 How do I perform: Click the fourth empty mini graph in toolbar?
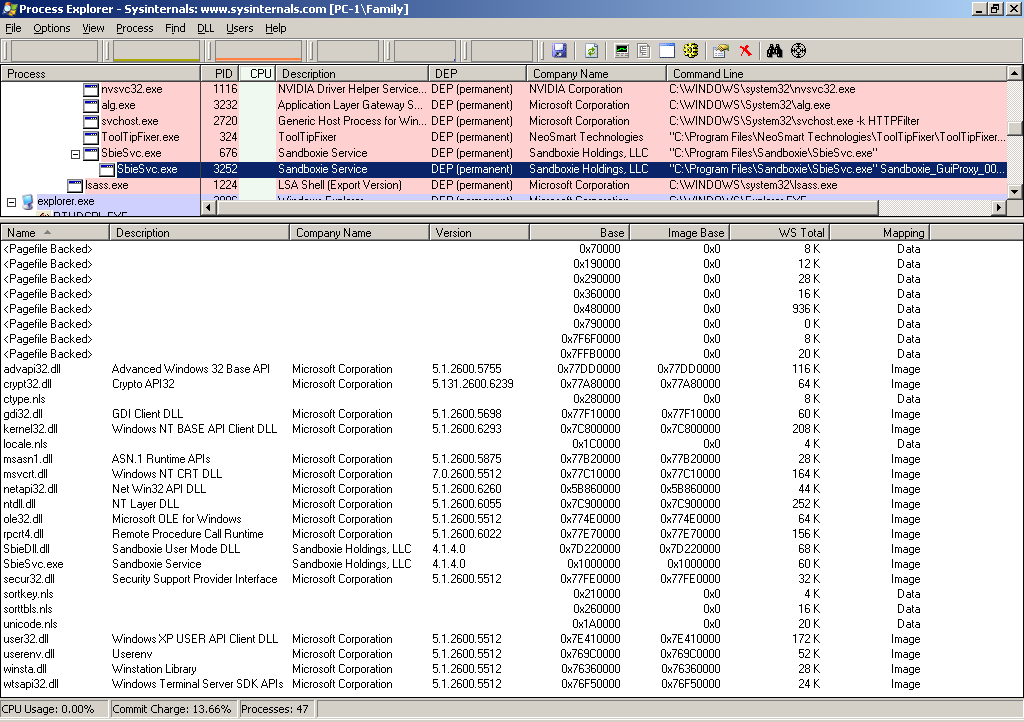tap(348, 51)
